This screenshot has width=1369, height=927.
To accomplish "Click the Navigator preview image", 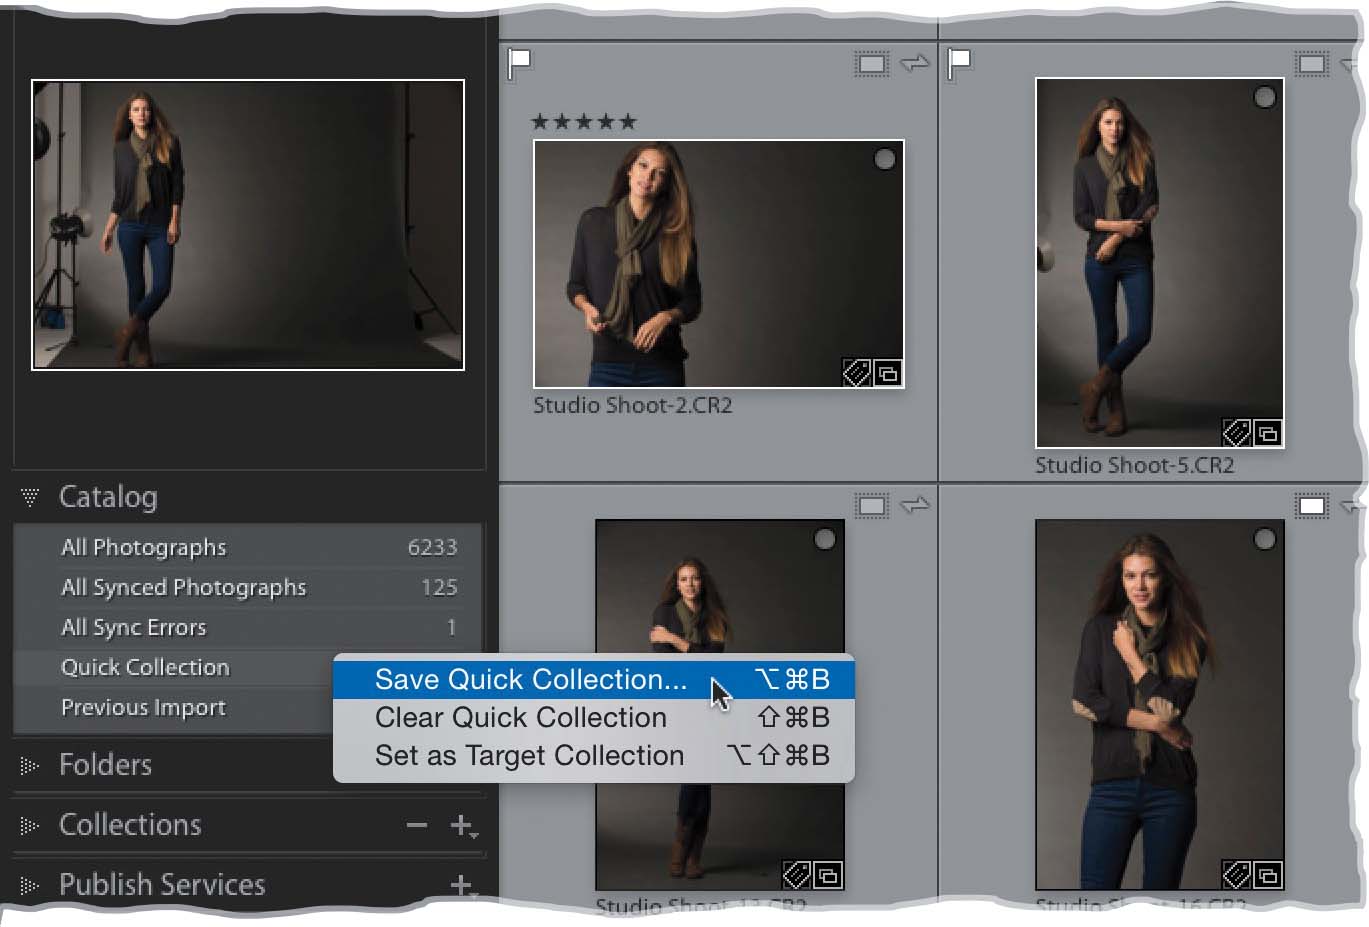I will pos(247,222).
